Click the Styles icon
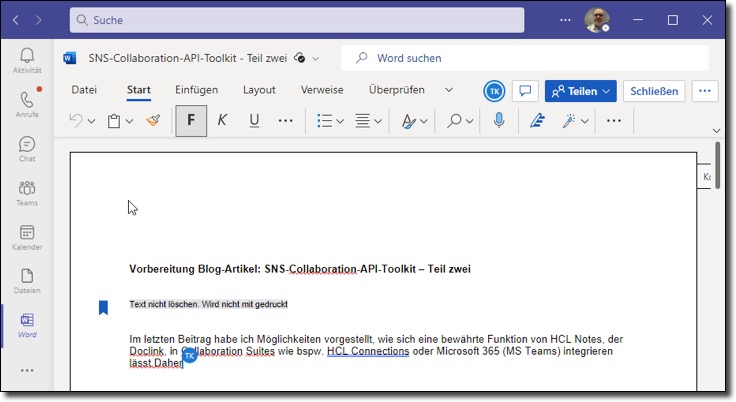736x402 pixels. 408,121
